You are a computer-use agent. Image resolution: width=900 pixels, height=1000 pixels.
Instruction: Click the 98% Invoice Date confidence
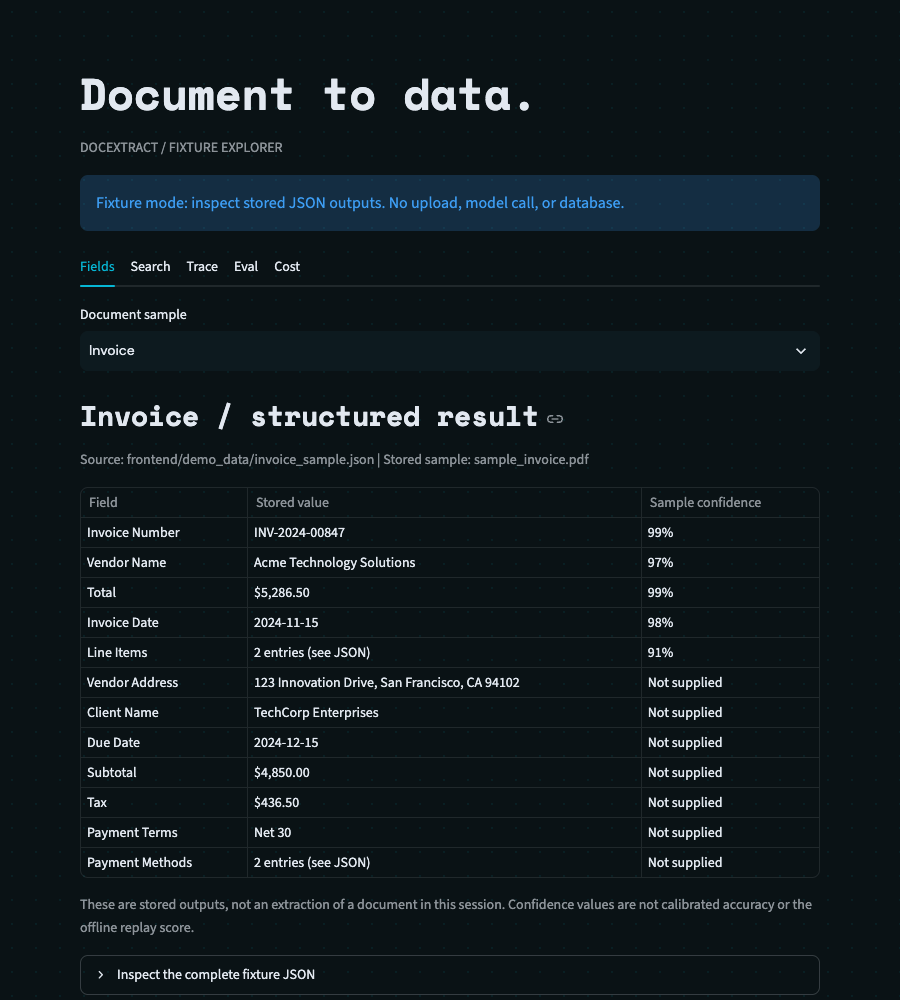click(x=660, y=622)
